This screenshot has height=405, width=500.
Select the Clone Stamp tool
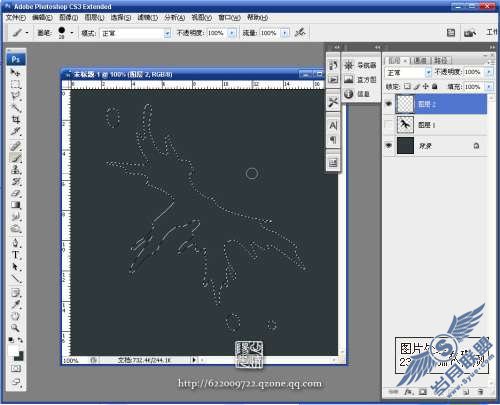(15, 169)
